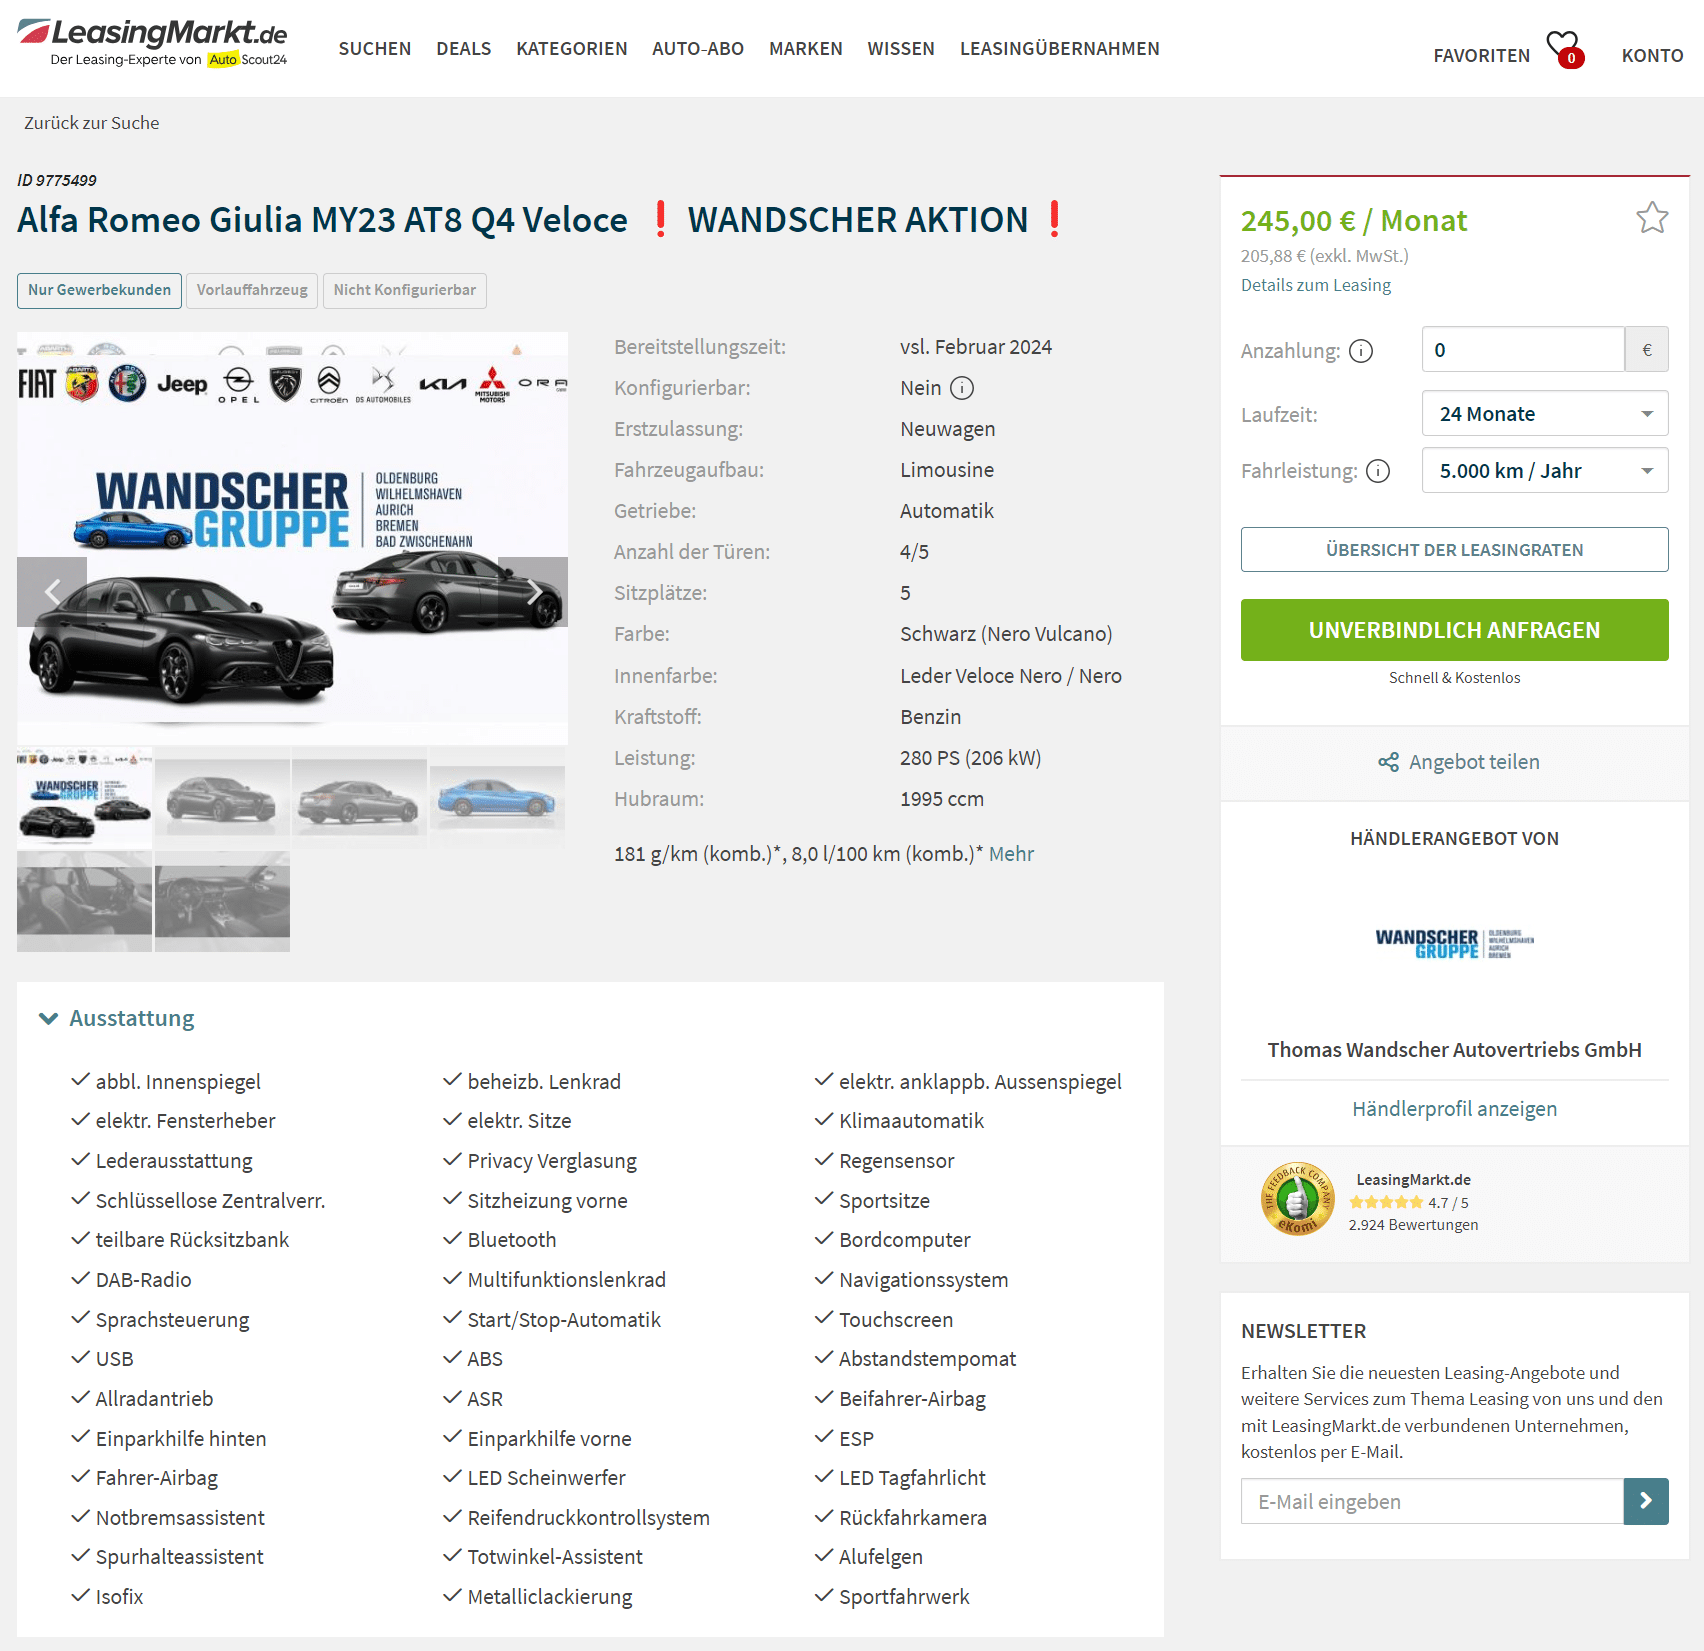Click the Mehr emissions link
The image size is (1704, 1651).
1011,854
